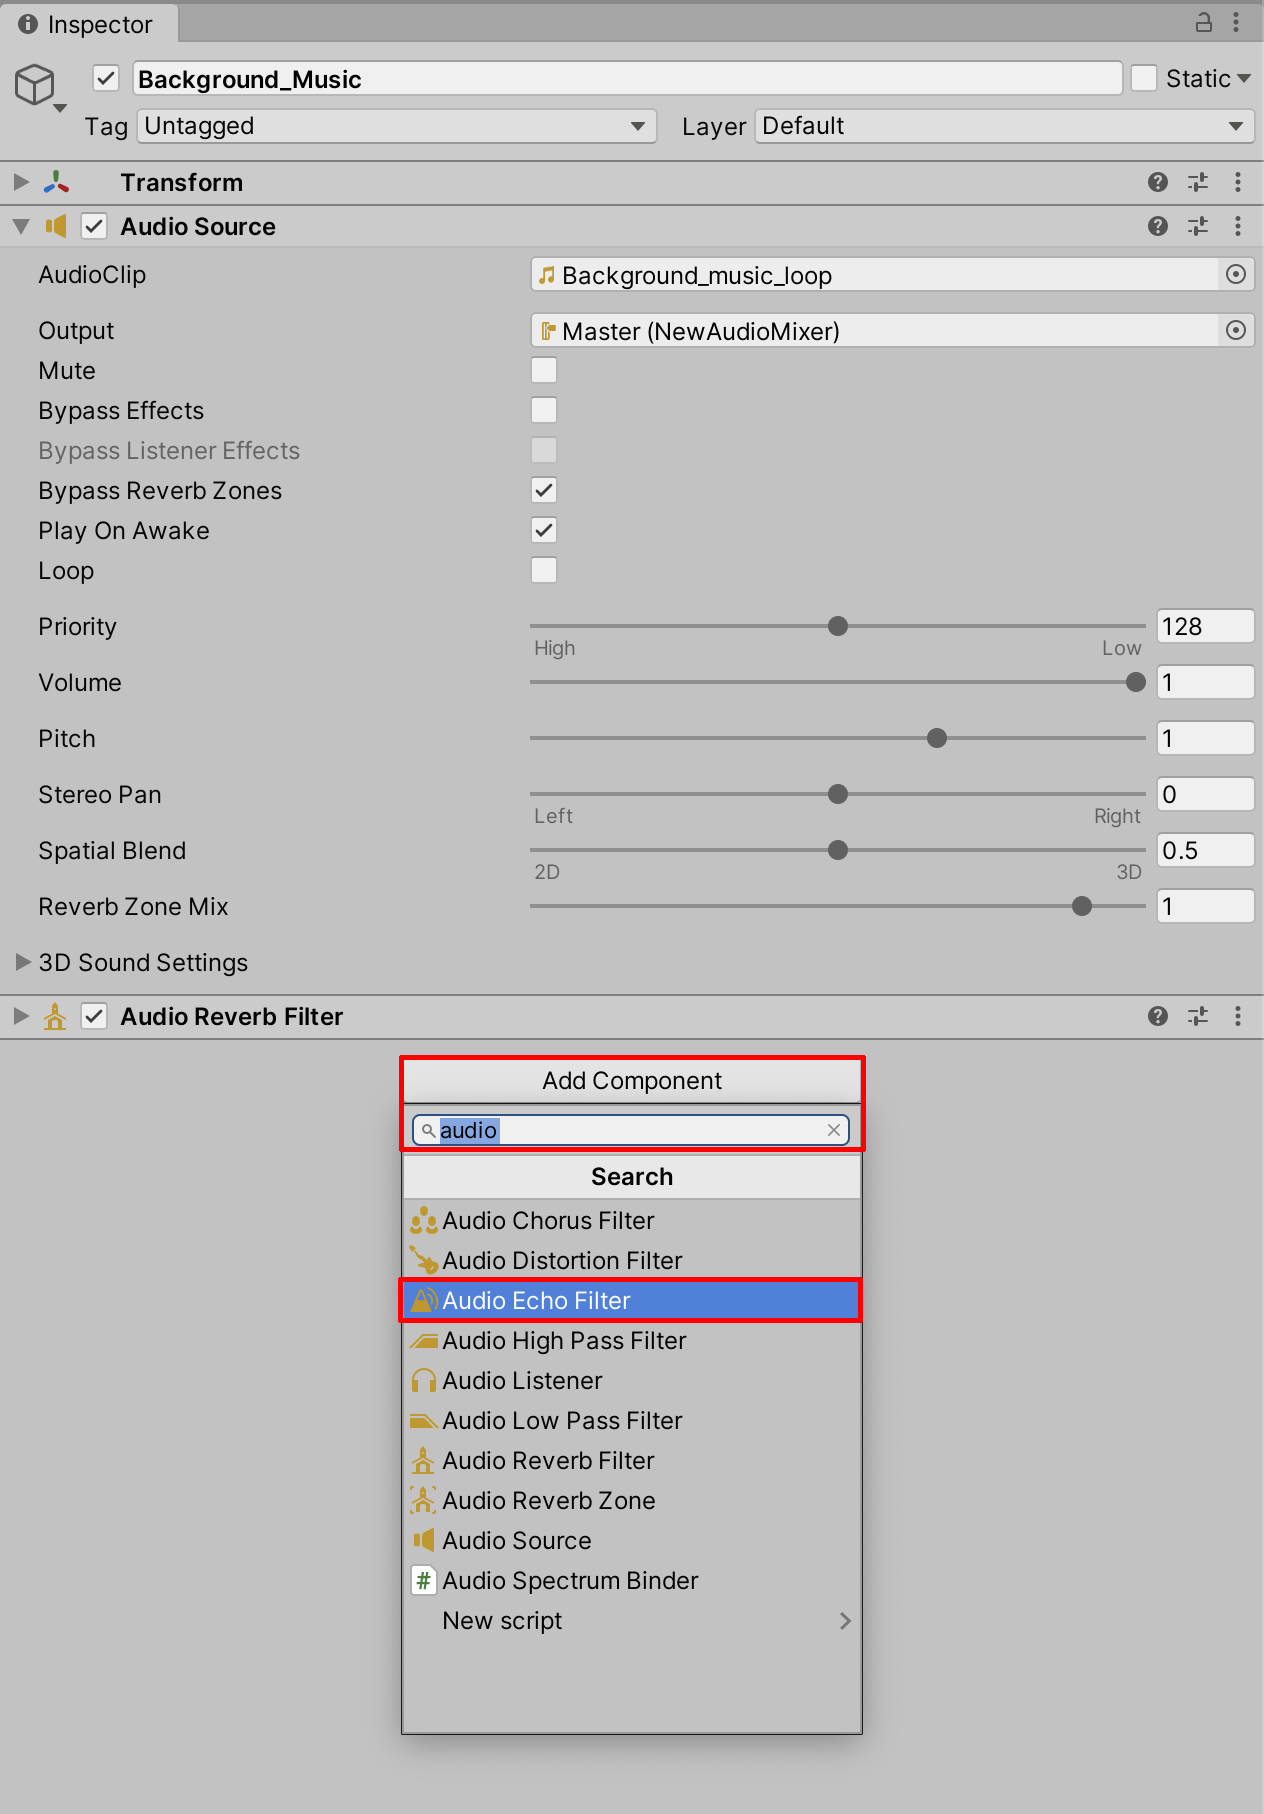Click the Add Component button

point(632,1080)
